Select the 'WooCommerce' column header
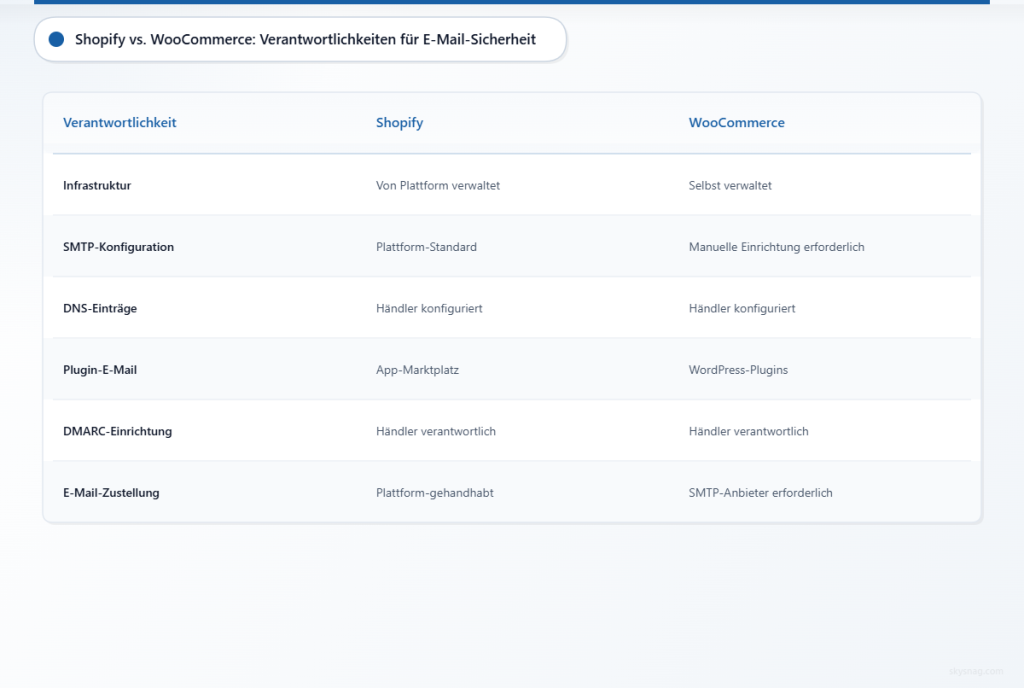 click(x=737, y=123)
